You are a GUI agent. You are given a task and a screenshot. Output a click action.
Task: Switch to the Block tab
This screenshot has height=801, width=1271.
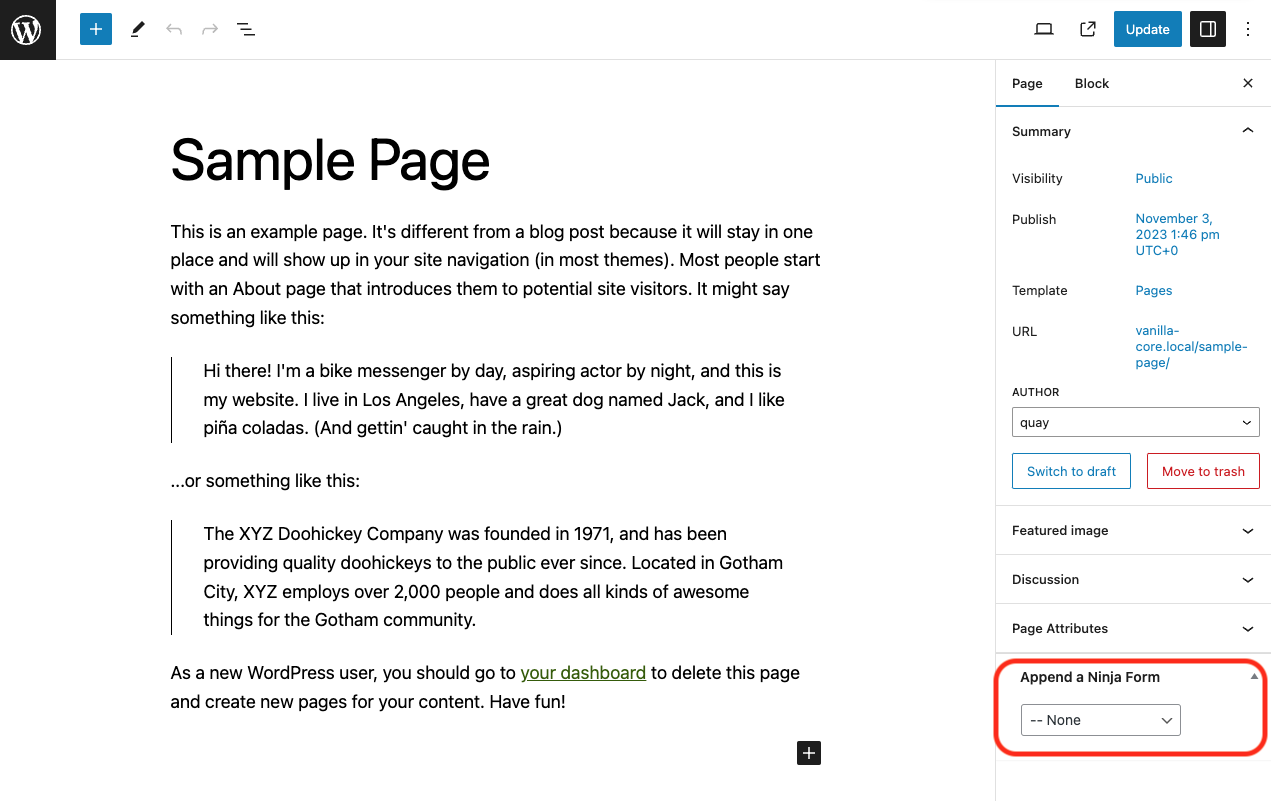1091,83
